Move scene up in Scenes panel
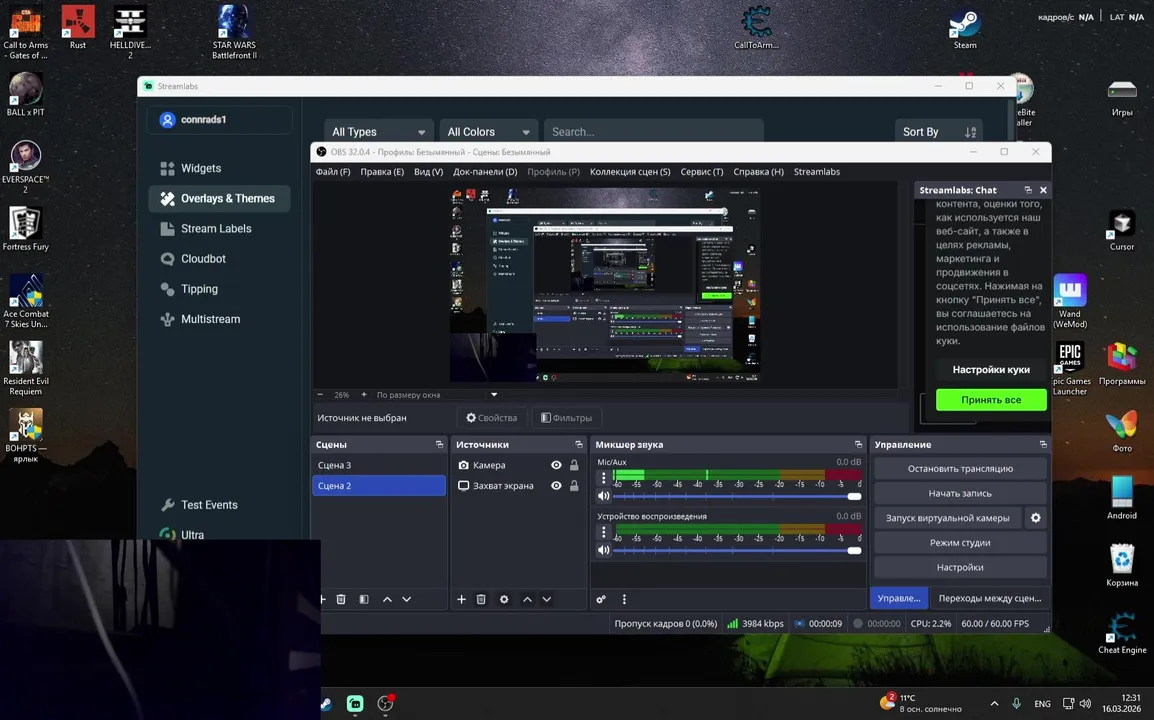 (387, 599)
